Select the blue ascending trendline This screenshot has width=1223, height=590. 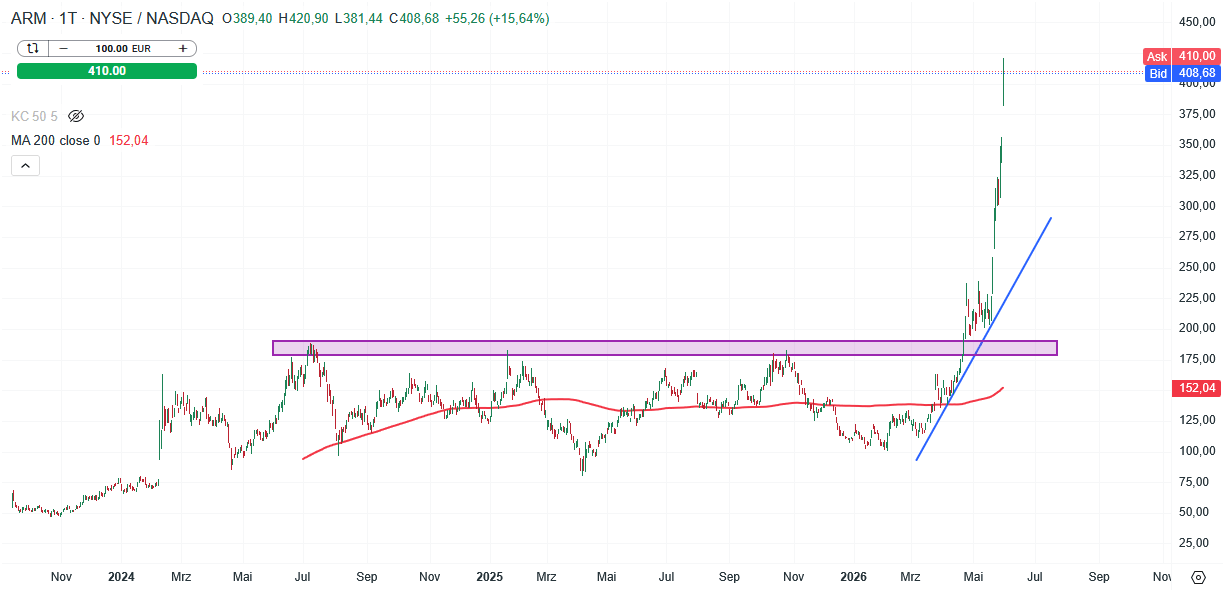click(x=984, y=338)
